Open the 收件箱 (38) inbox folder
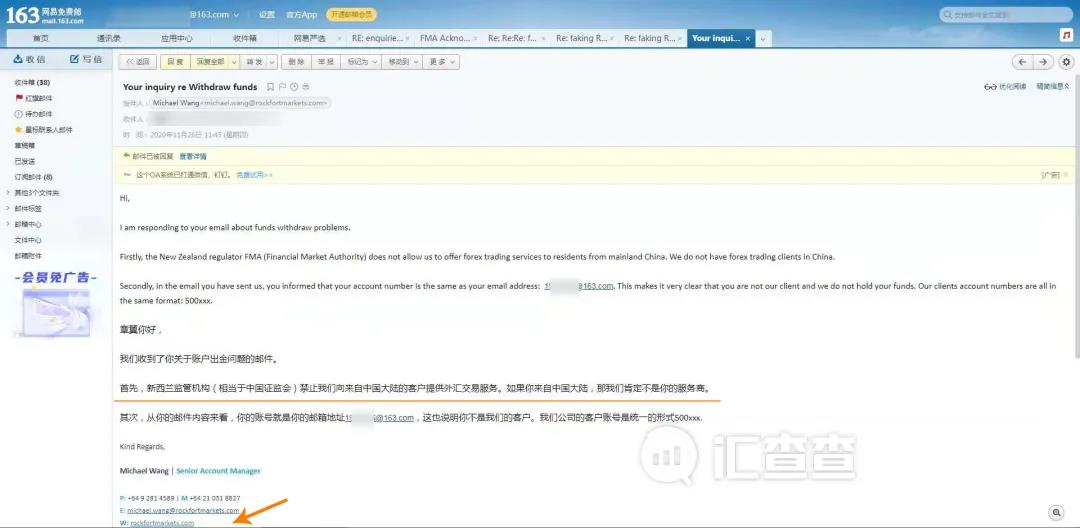1080x528 pixels. point(32,83)
